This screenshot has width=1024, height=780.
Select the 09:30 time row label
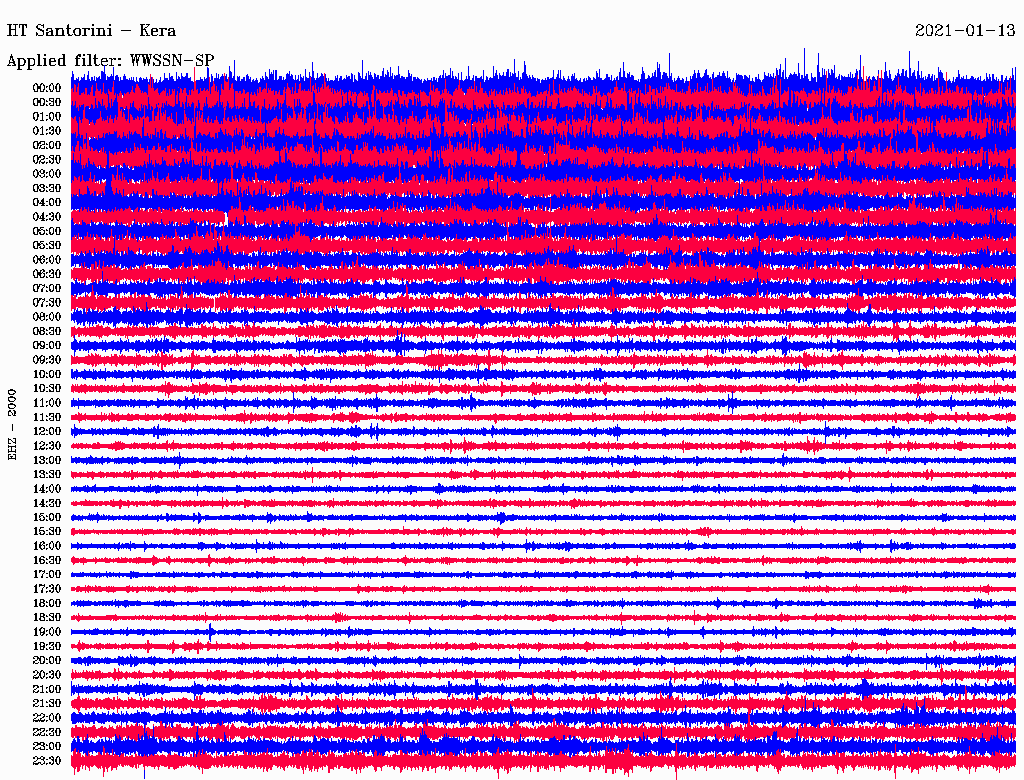47,360
